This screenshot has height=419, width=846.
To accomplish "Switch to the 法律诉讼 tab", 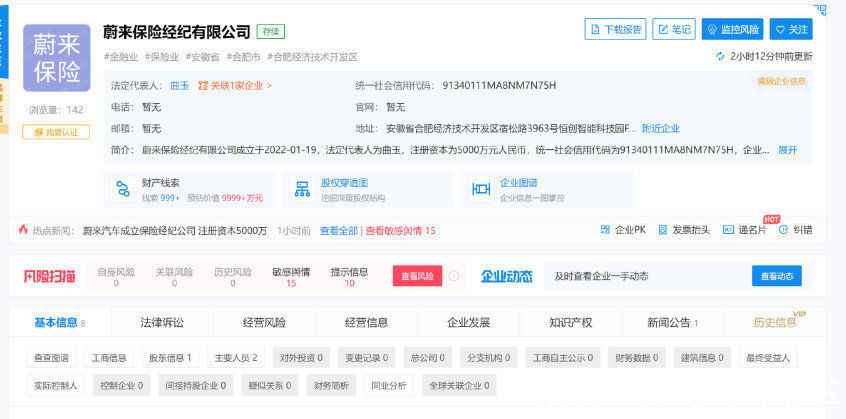I will click(162, 322).
